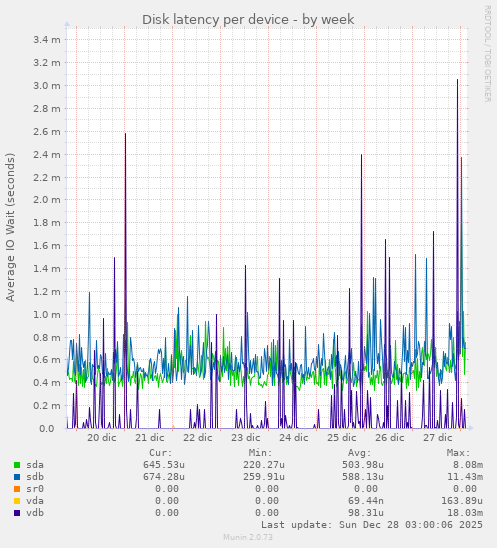
Task: Click the '20 dic' x-axis label
Action: pyautogui.click(x=102, y=438)
